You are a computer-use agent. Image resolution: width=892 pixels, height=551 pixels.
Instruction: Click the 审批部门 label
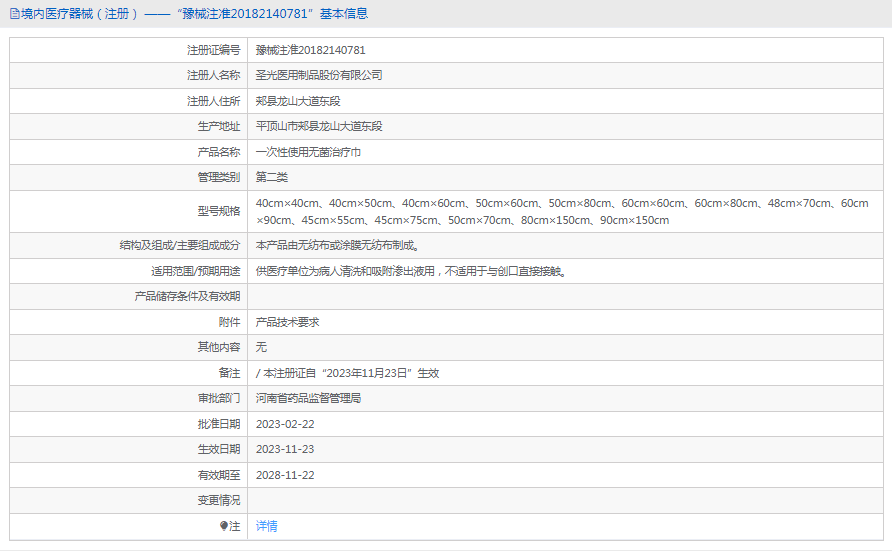(218, 398)
